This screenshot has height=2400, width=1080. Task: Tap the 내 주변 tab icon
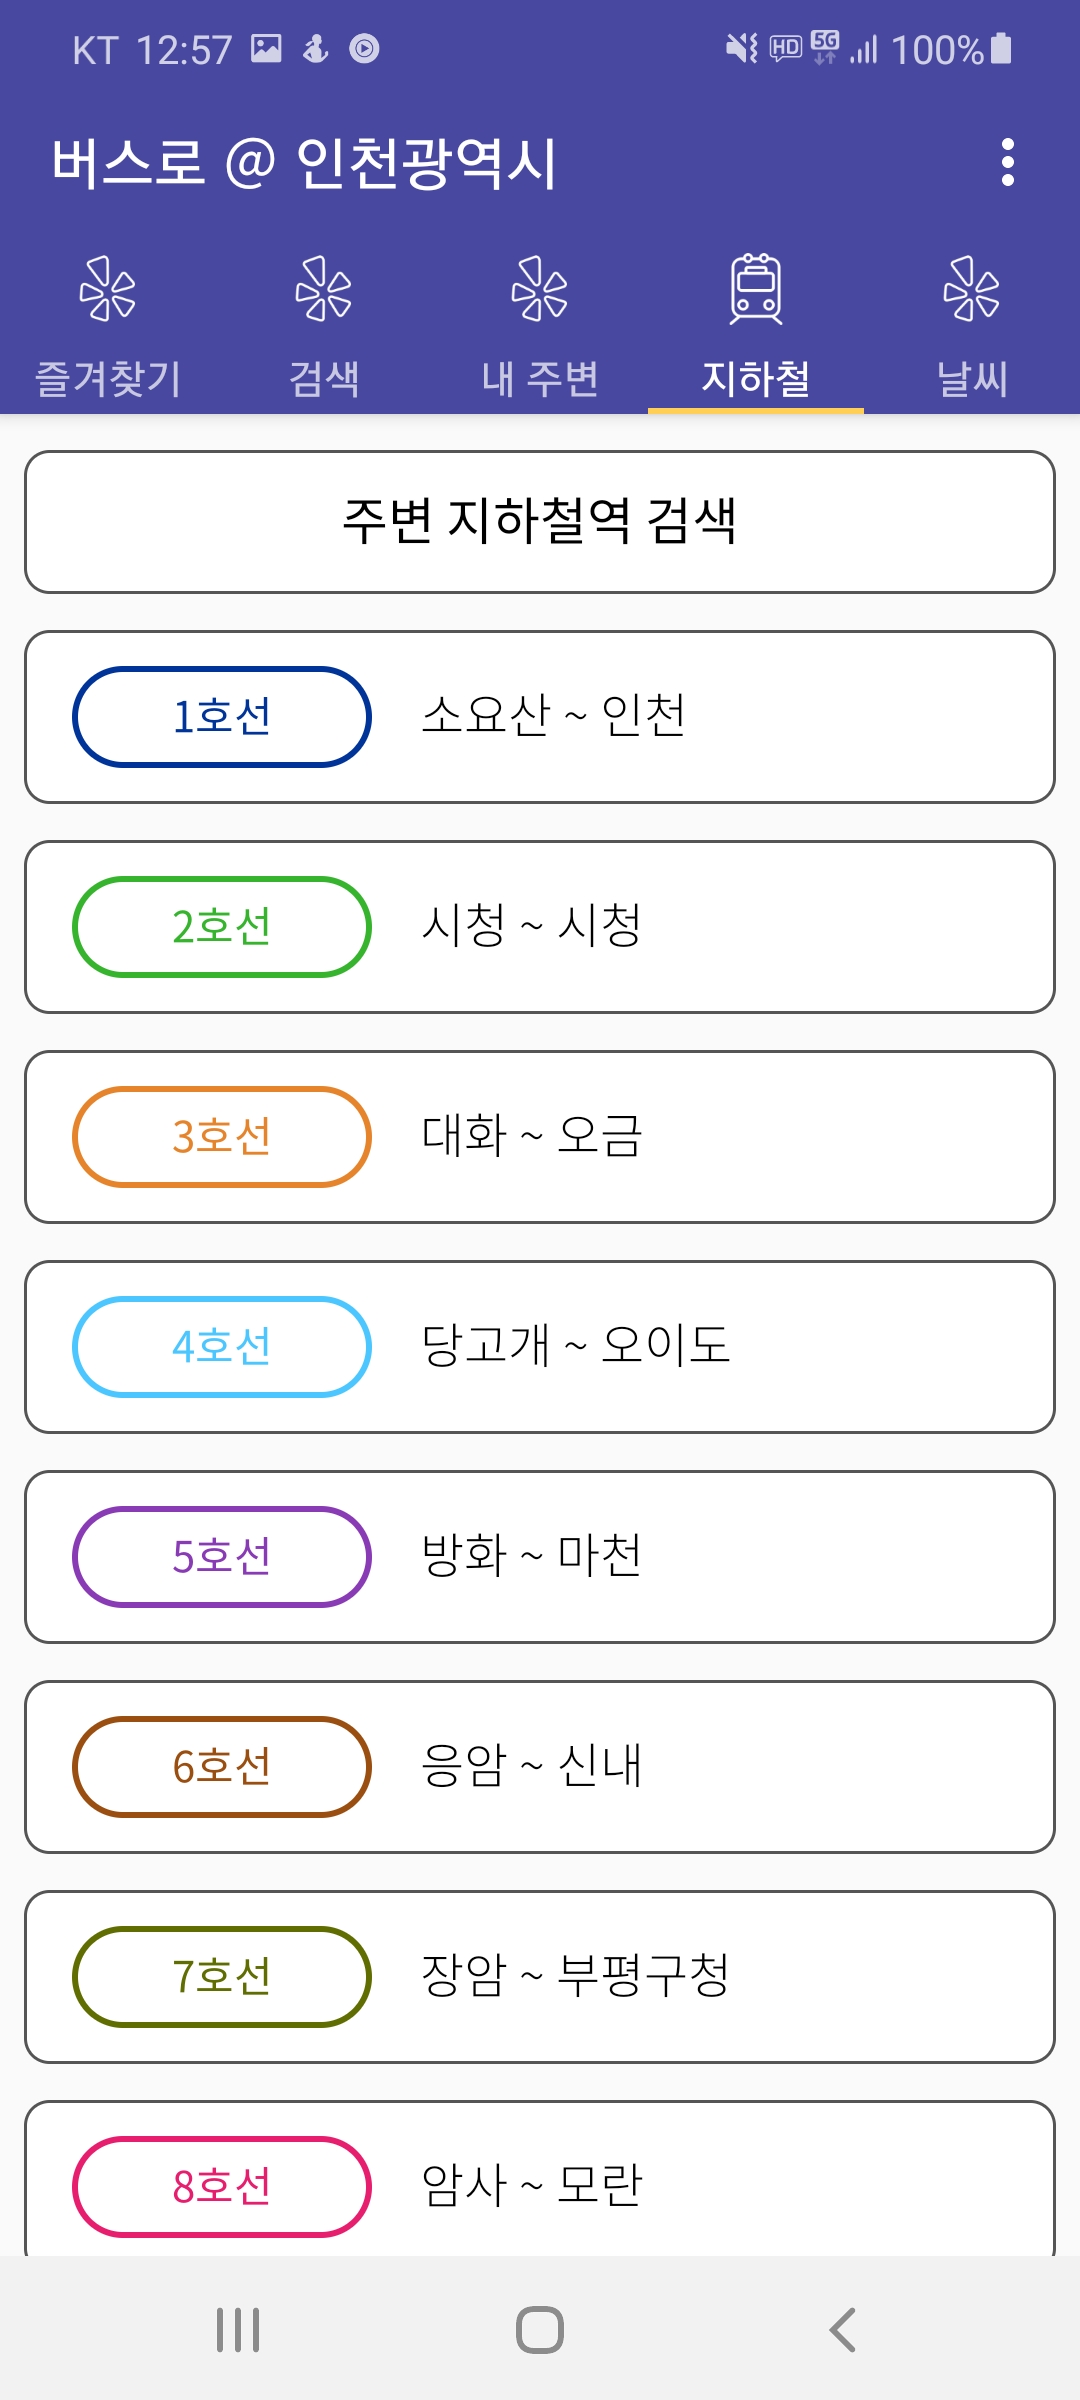point(540,289)
